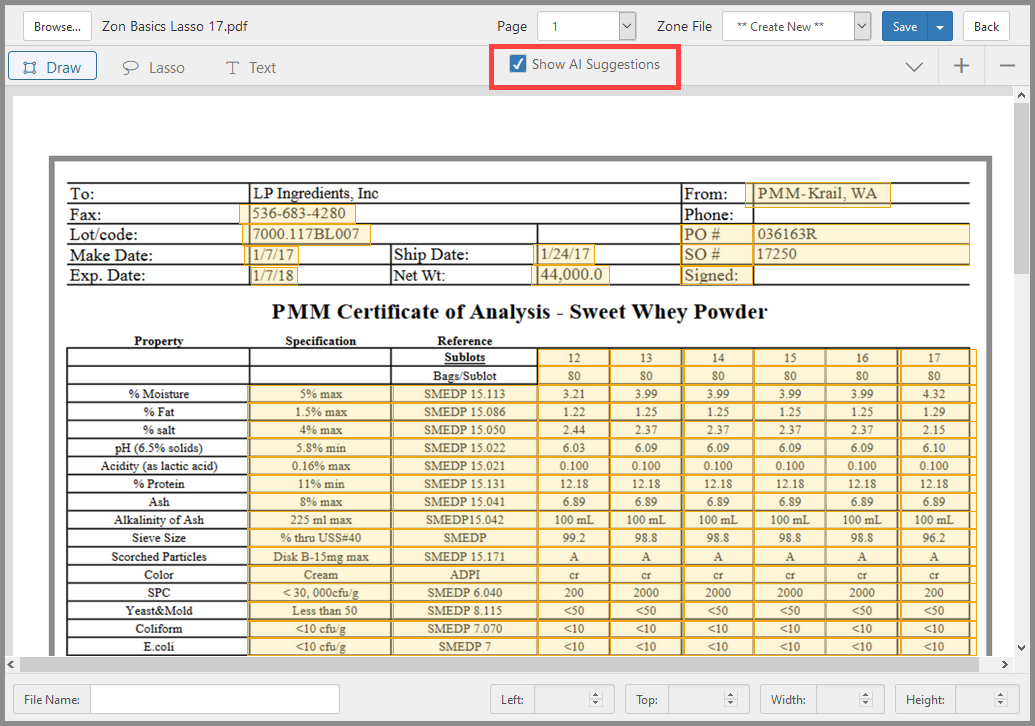This screenshot has width=1035, height=726.
Task: Click the 'SMEDP 15.113' reference cell
Action: (x=465, y=394)
